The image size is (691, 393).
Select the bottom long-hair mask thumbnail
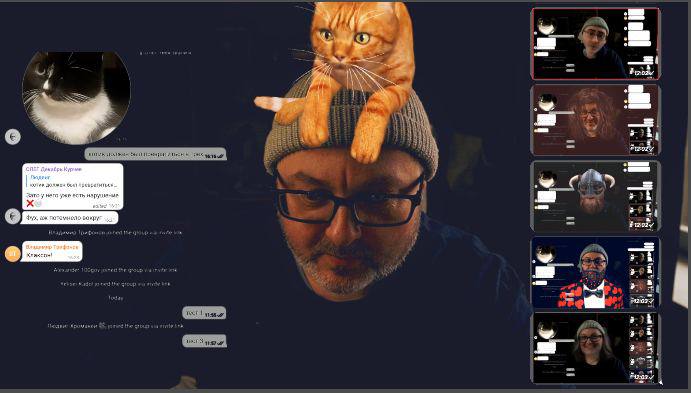(x=595, y=349)
